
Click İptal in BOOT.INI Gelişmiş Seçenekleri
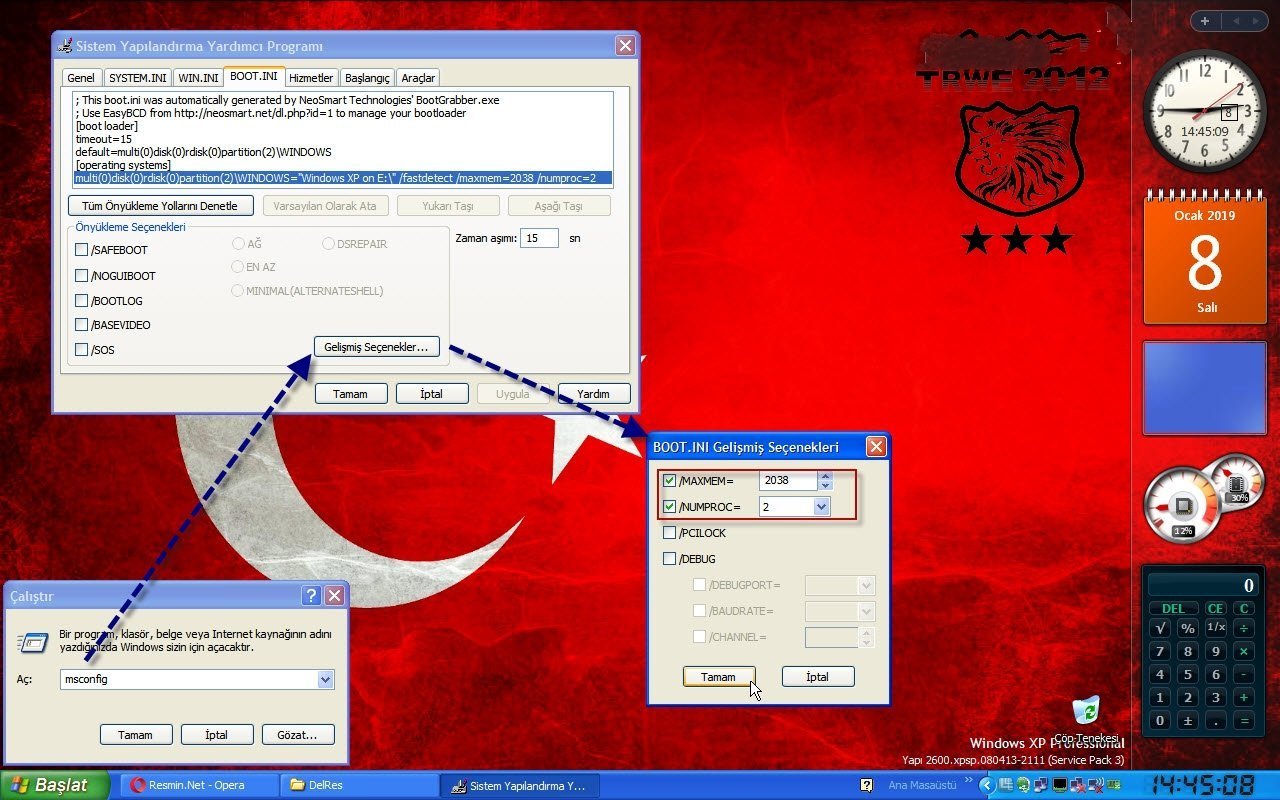pos(818,677)
